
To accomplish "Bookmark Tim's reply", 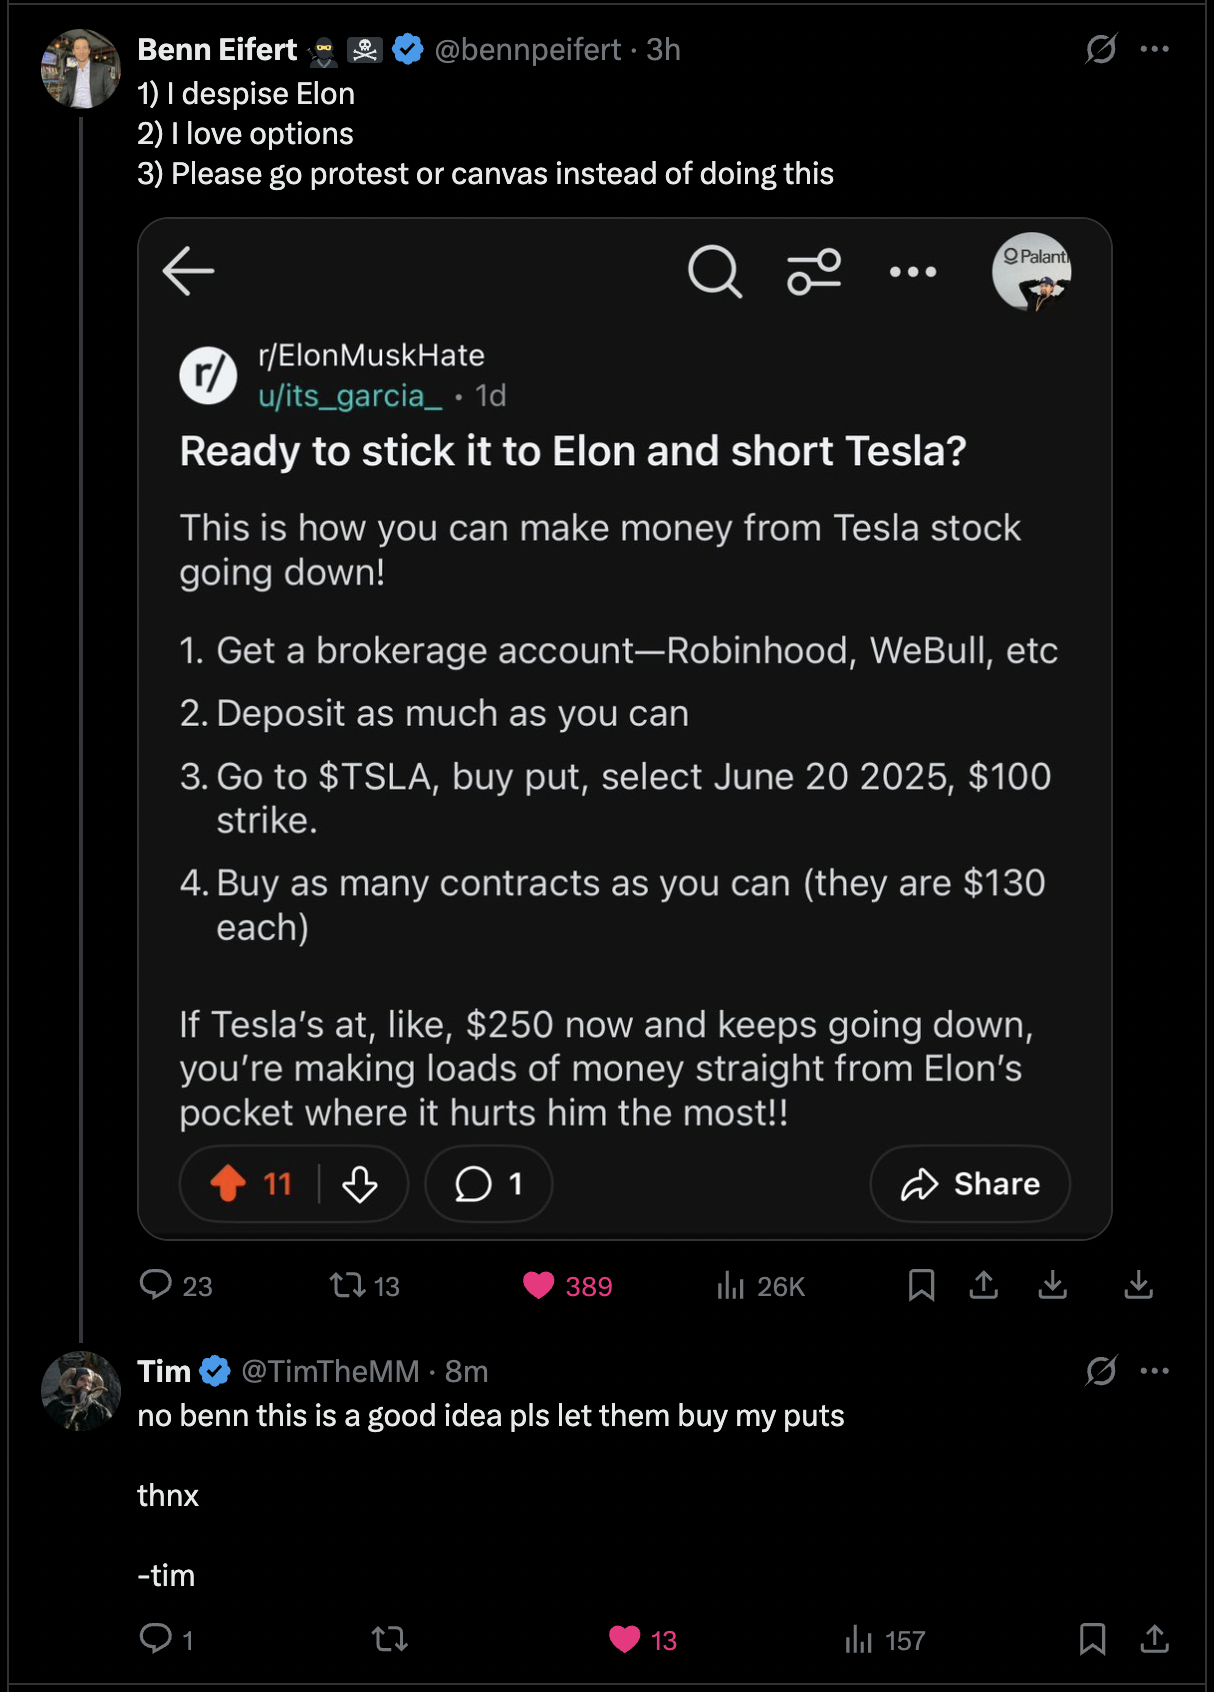I will pyautogui.click(x=1092, y=1639).
